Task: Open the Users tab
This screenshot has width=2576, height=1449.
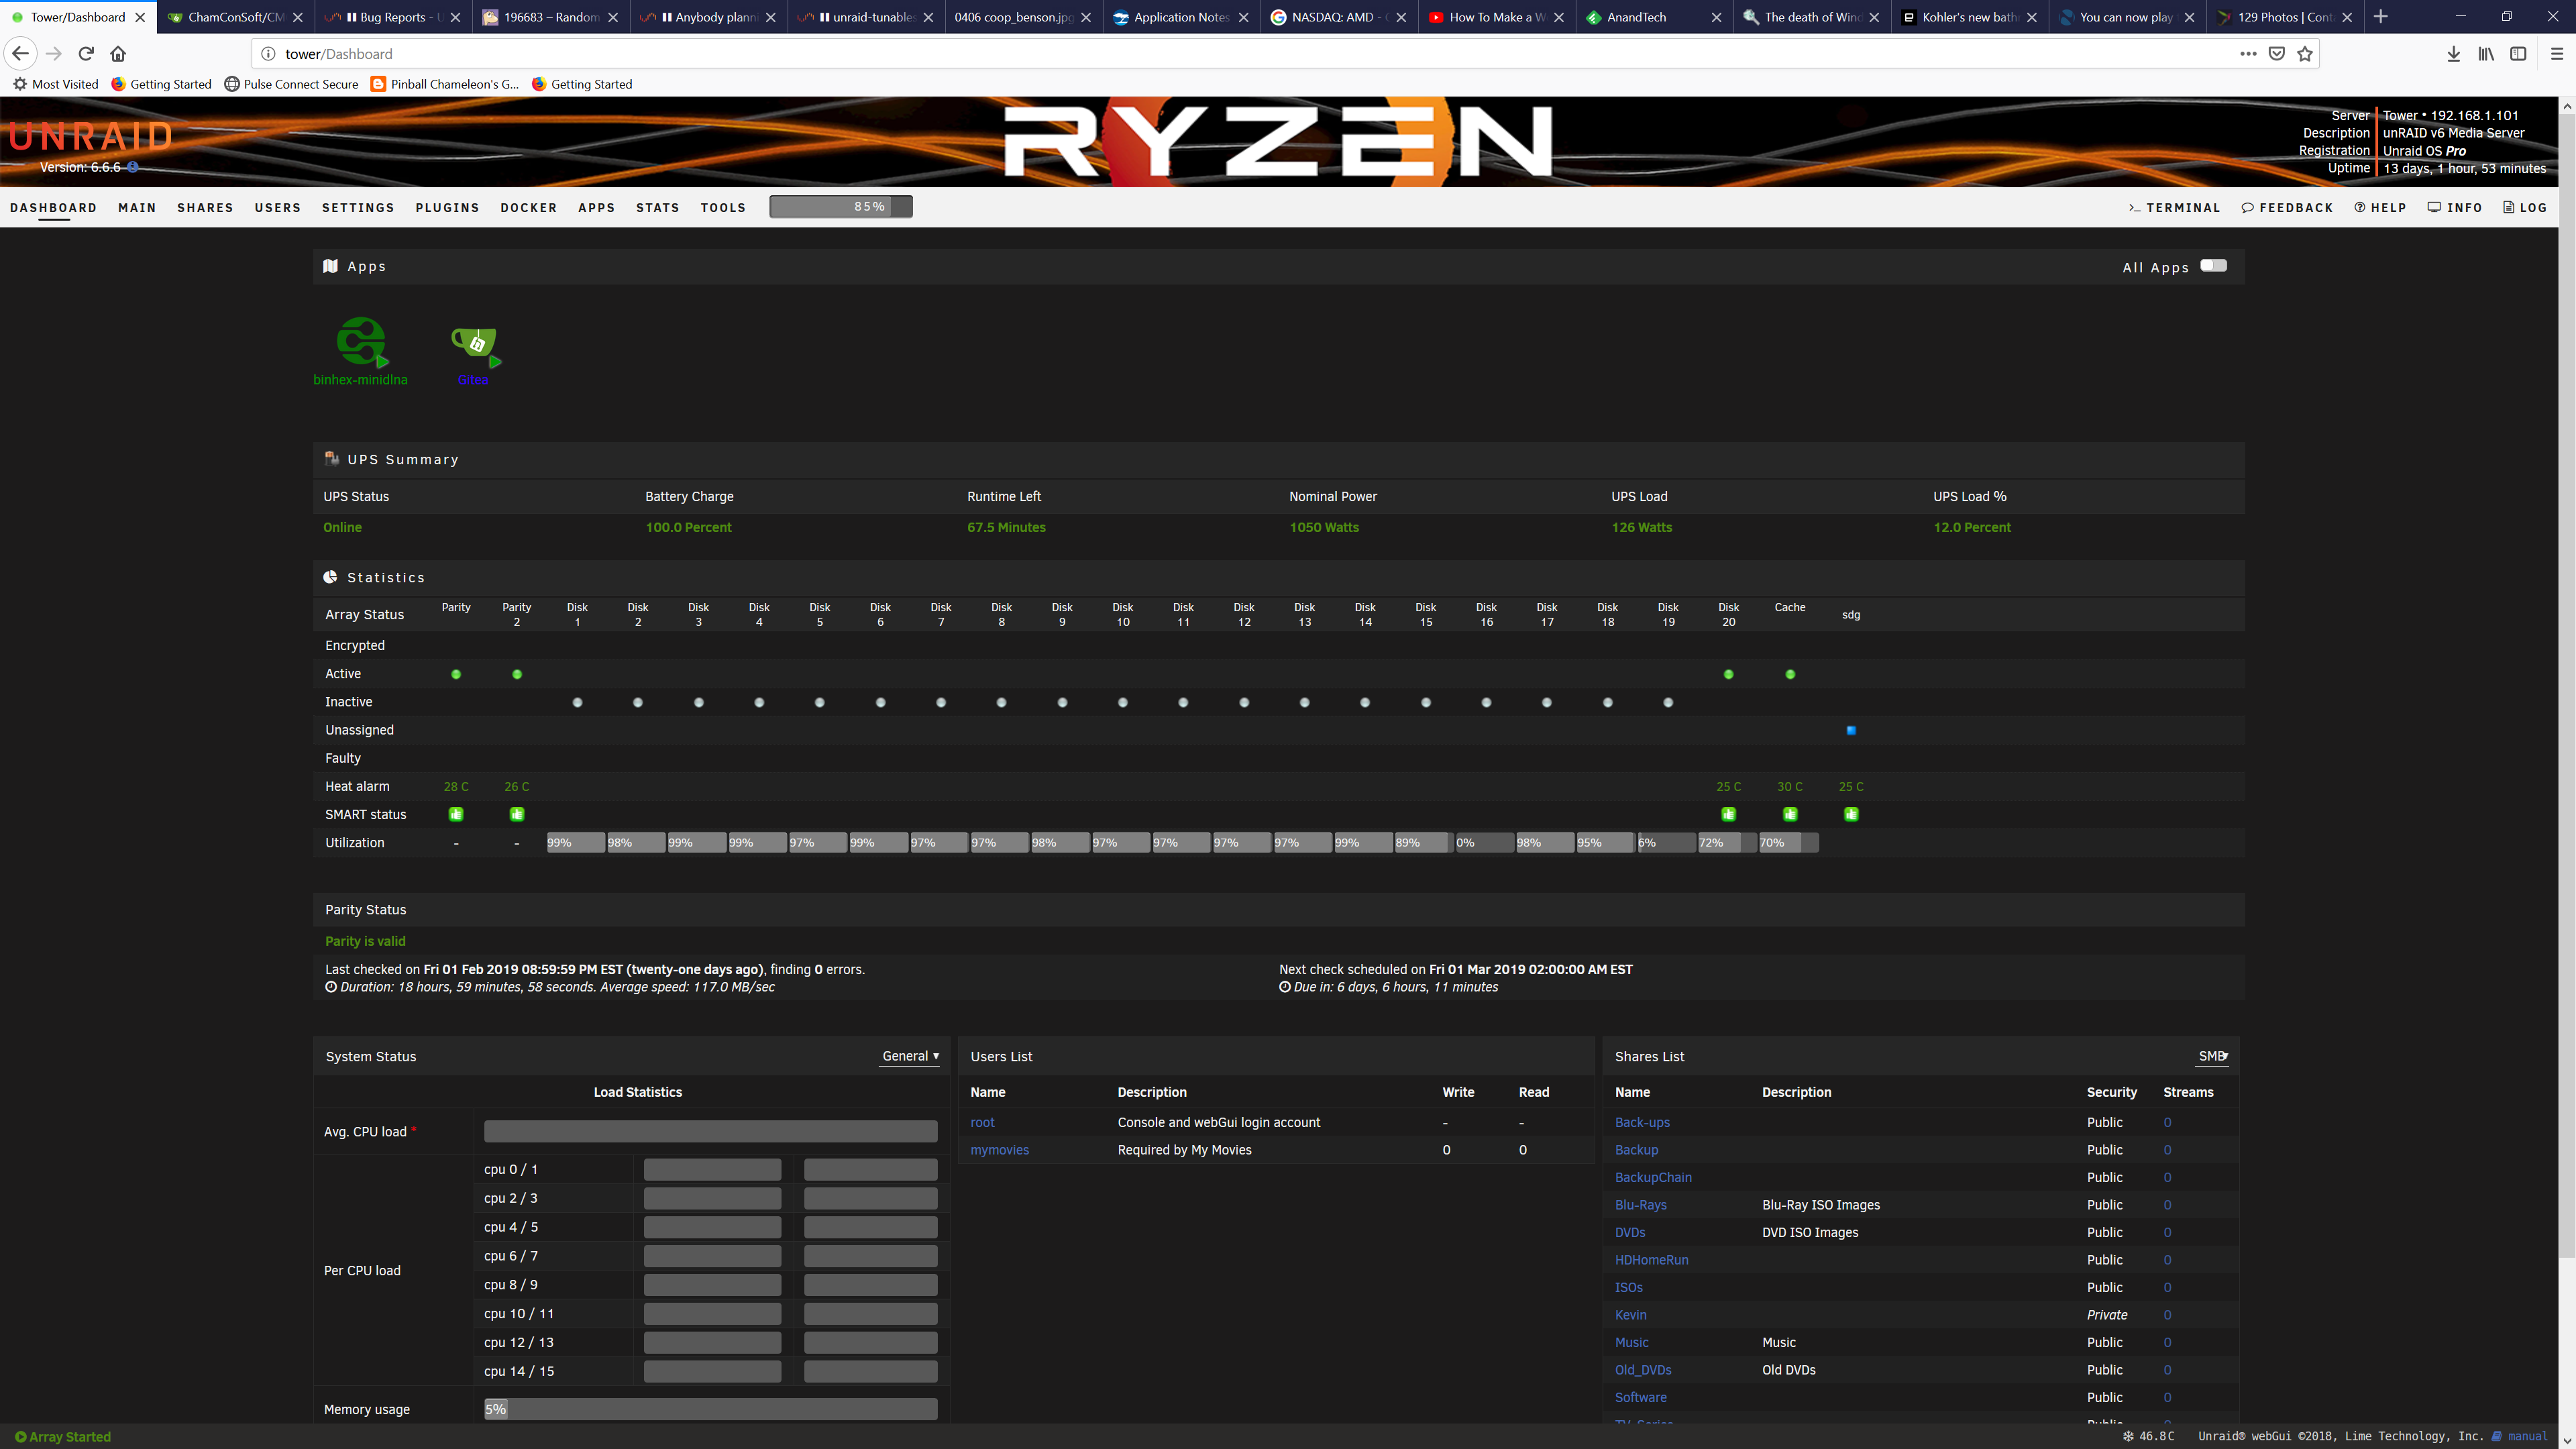Action: [277, 208]
